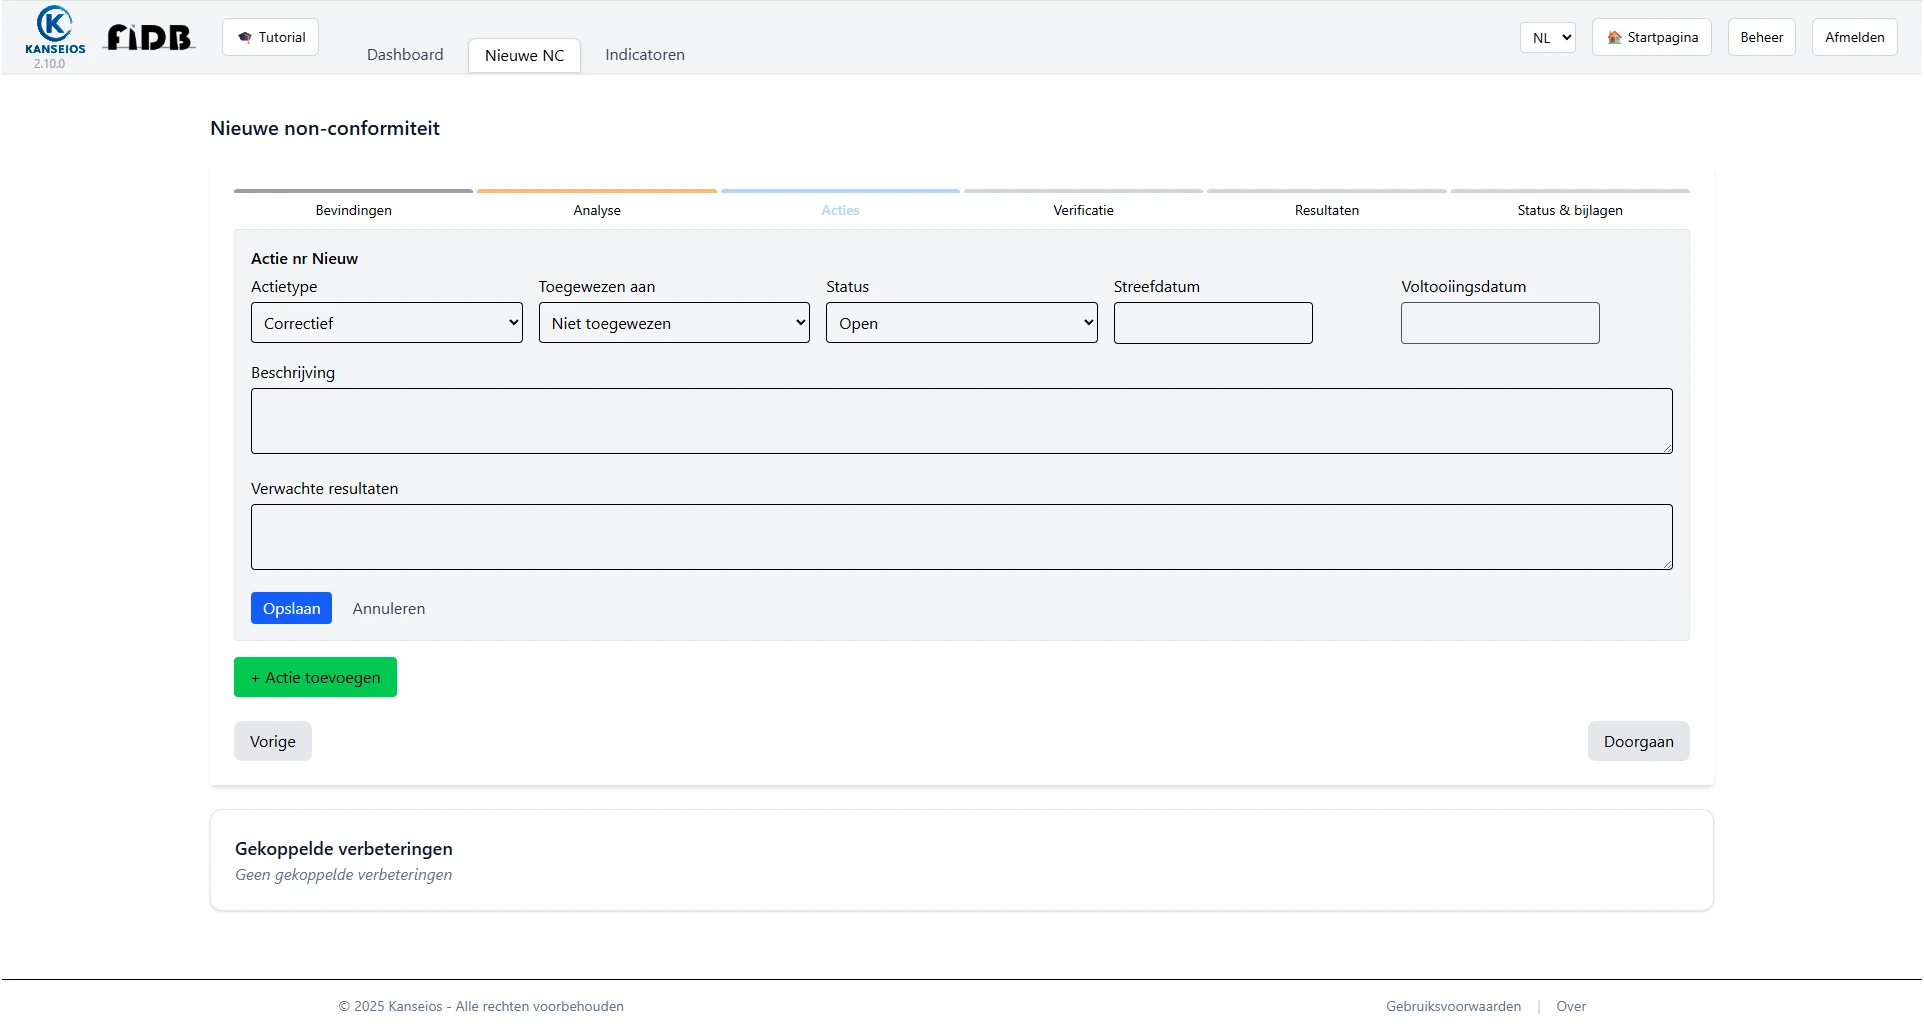Click the Opslaan button

tap(291, 608)
